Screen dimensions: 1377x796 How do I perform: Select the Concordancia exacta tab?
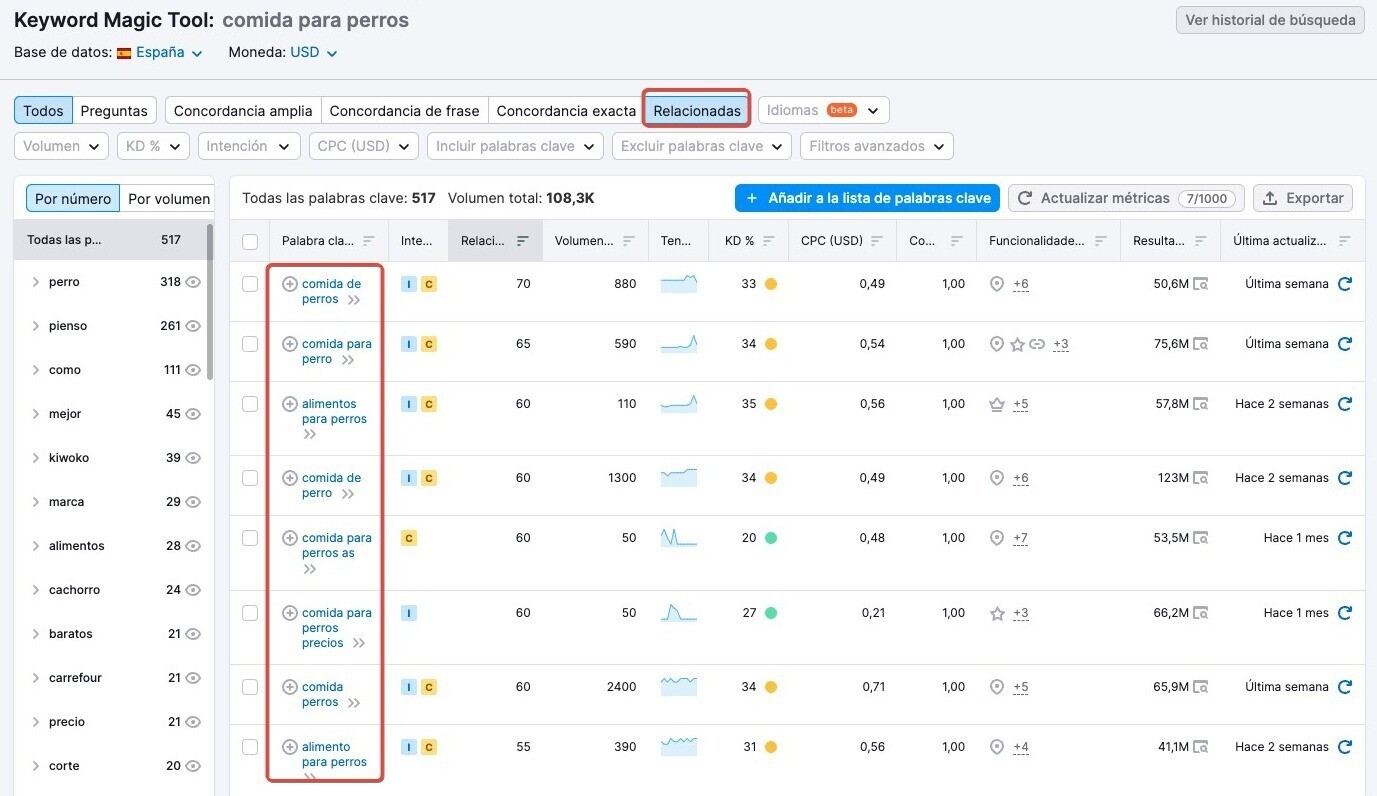click(566, 110)
